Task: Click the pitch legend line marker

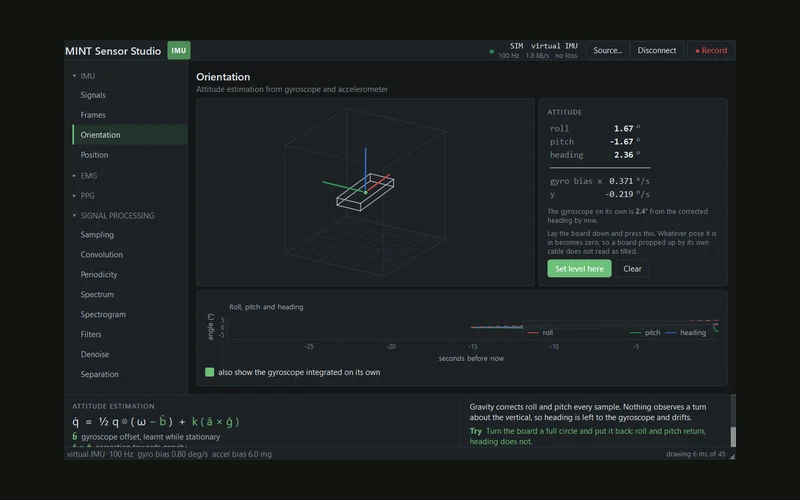Action: click(635, 333)
